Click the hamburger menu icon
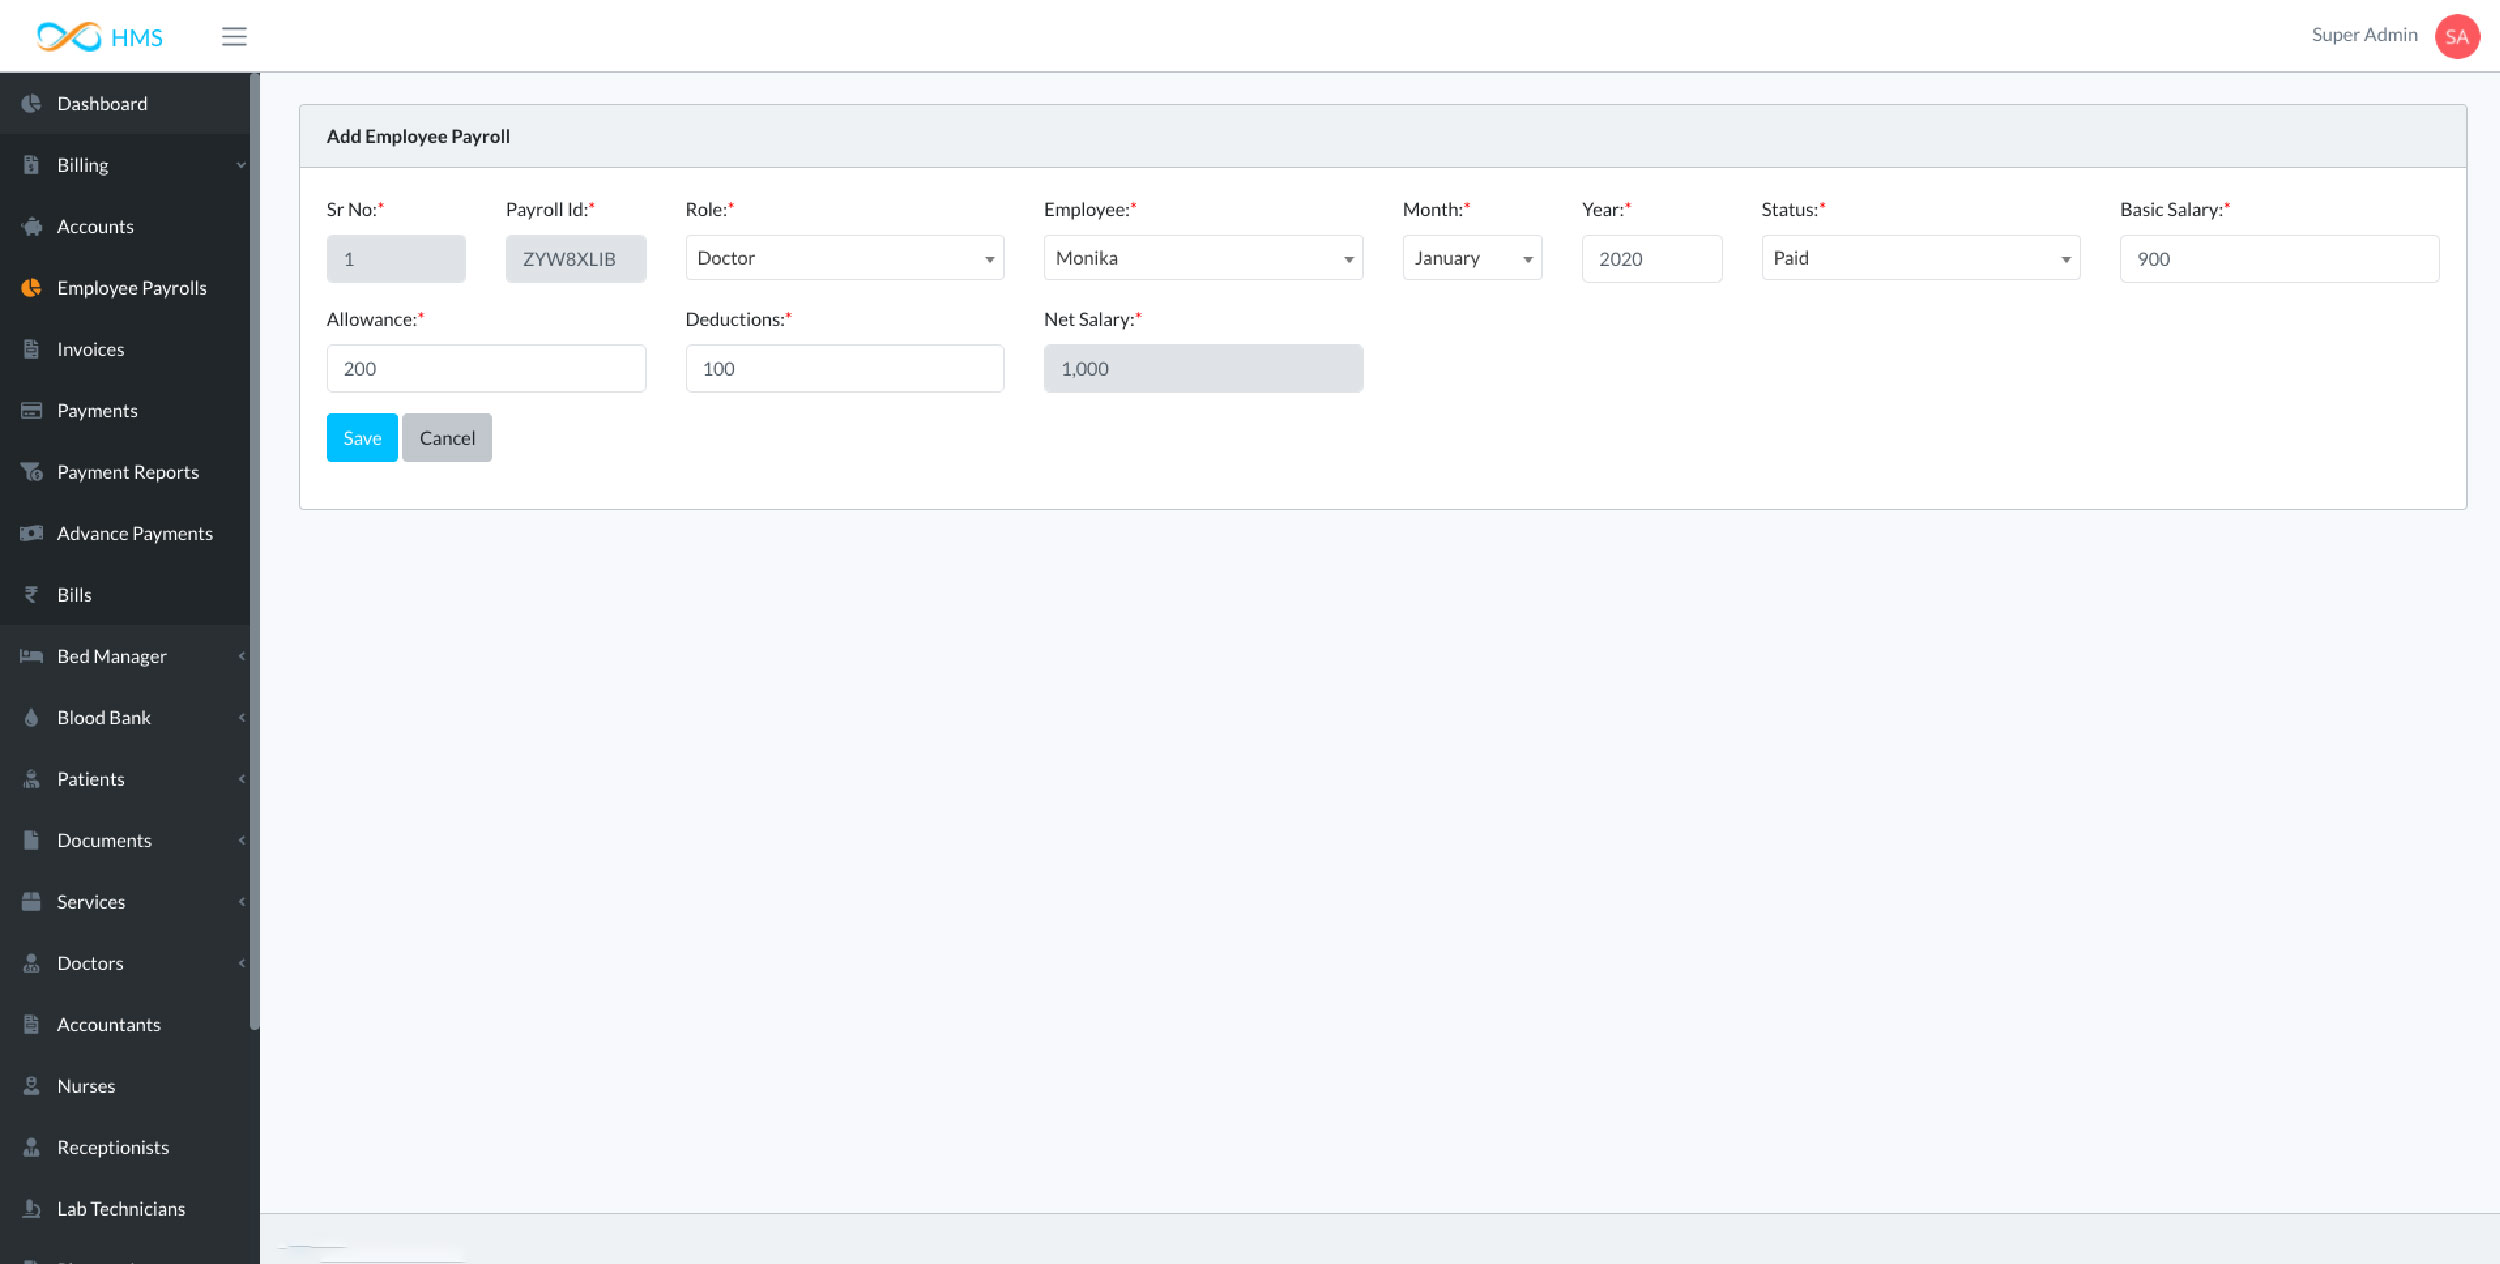This screenshot has width=2500, height=1264. coord(234,37)
